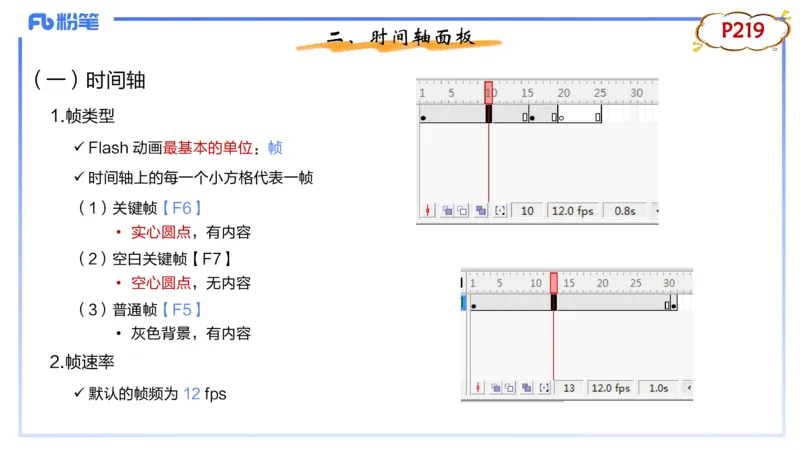The width and height of the screenshot is (800, 450).
Task: Select frame 1 keyframe dot in 0.8s timeline
Action: coord(423,118)
